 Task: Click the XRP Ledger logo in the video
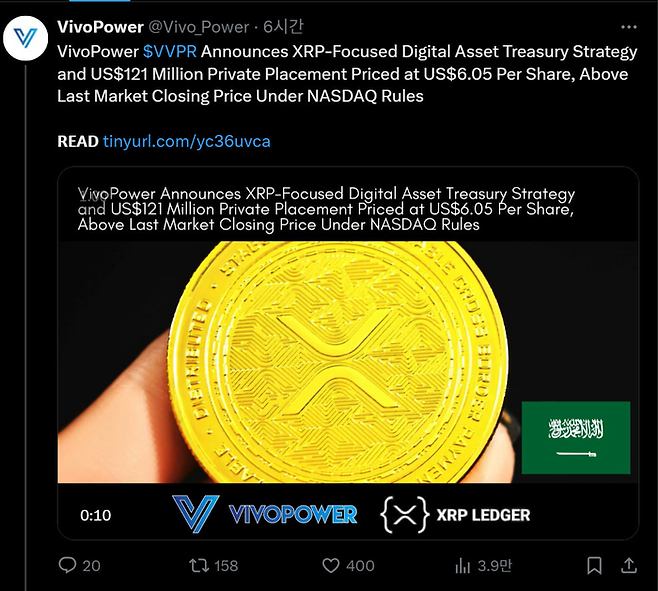pyautogui.click(x=456, y=515)
